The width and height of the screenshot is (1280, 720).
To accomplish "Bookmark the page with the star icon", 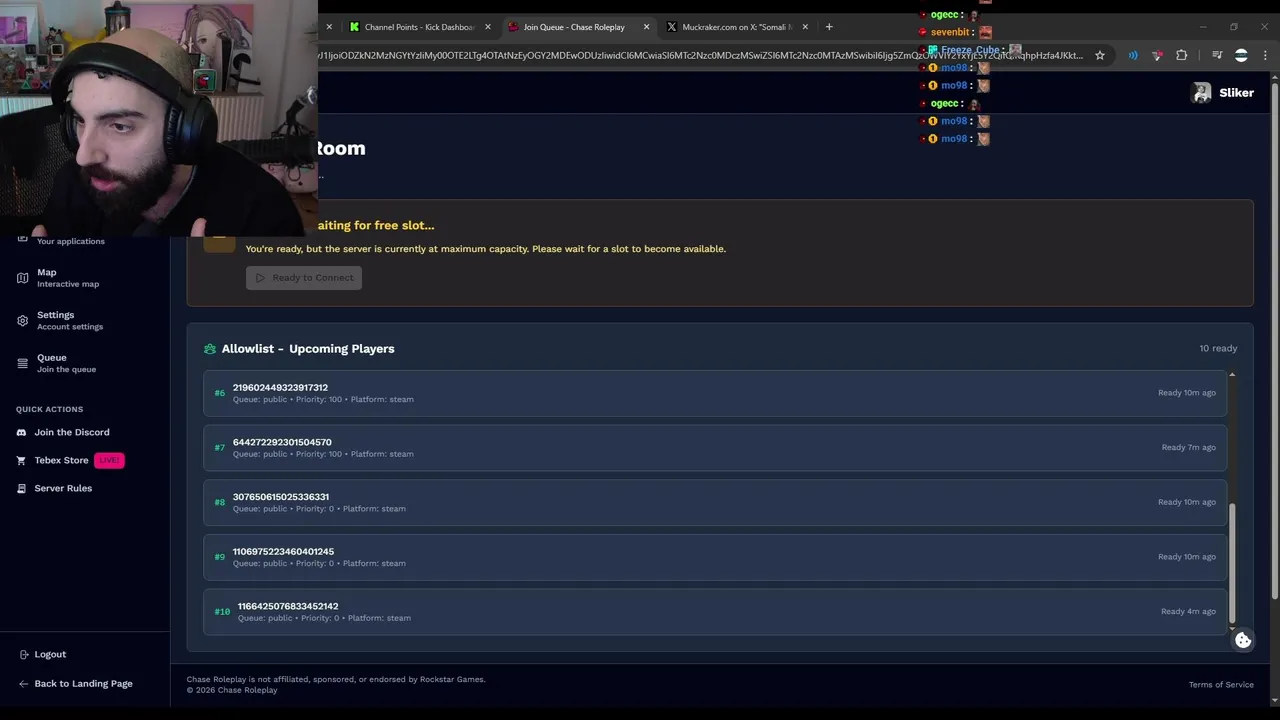I will [1100, 56].
